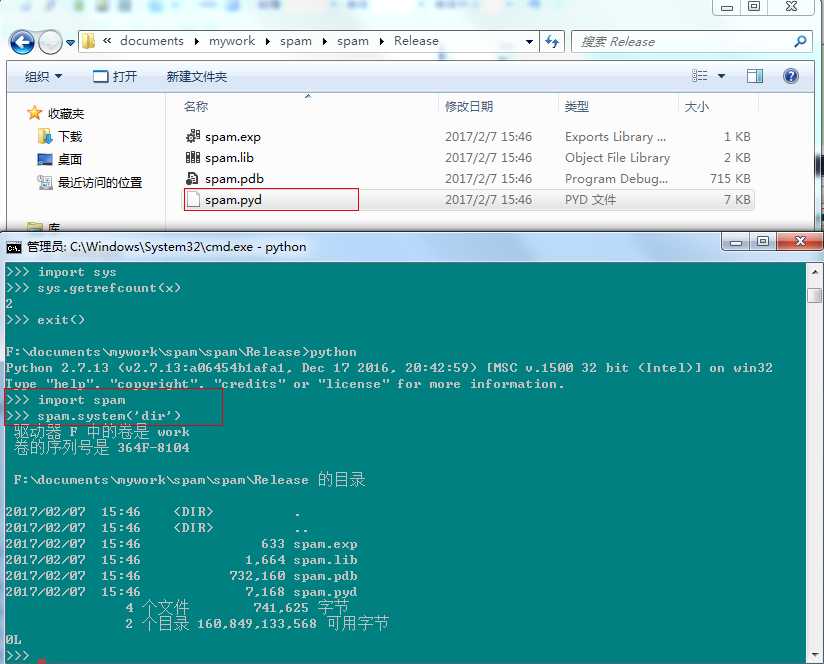
Task: Select the spam.lib file
Action: [x=229, y=158]
